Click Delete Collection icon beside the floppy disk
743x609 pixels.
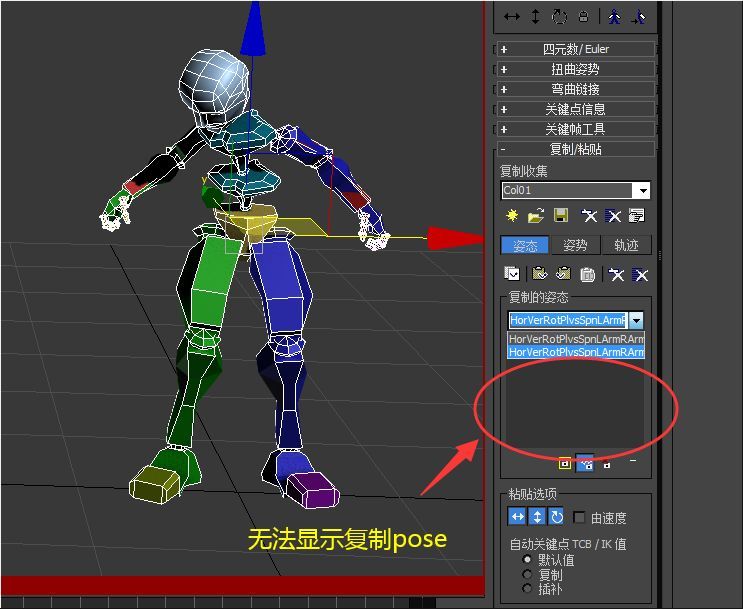(589, 216)
